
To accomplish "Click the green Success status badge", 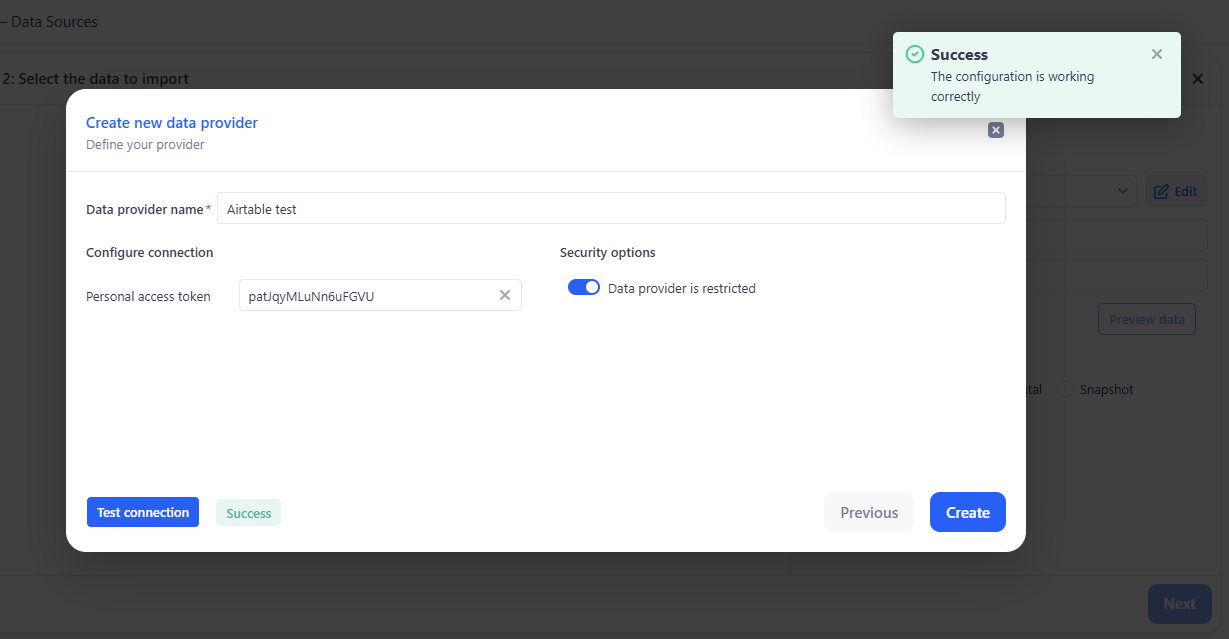I will click(x=248, y=513).
